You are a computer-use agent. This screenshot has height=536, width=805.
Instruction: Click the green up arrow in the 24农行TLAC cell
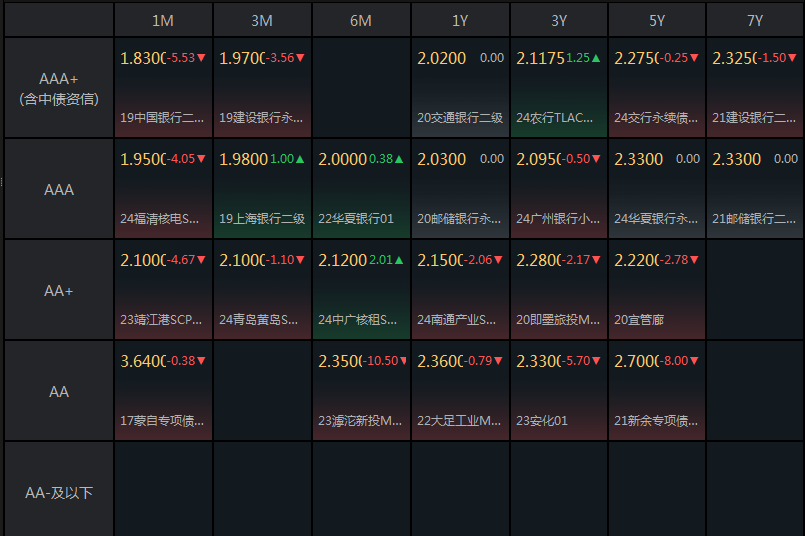pyautogui.click(x=597, y=58)
